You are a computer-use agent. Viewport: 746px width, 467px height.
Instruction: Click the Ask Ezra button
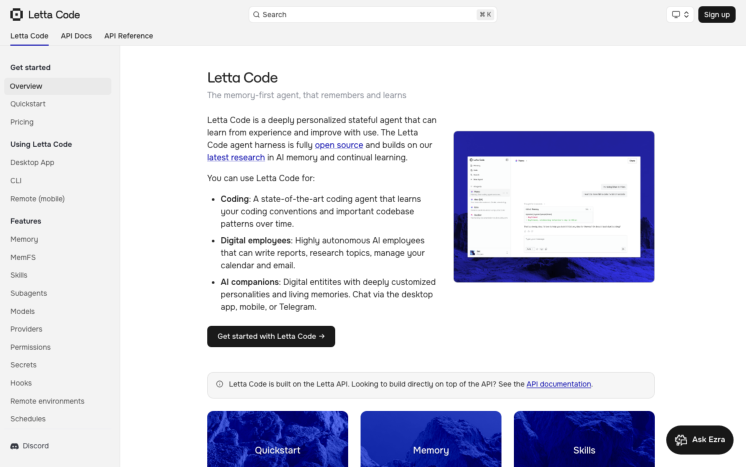tap(699, 440)
